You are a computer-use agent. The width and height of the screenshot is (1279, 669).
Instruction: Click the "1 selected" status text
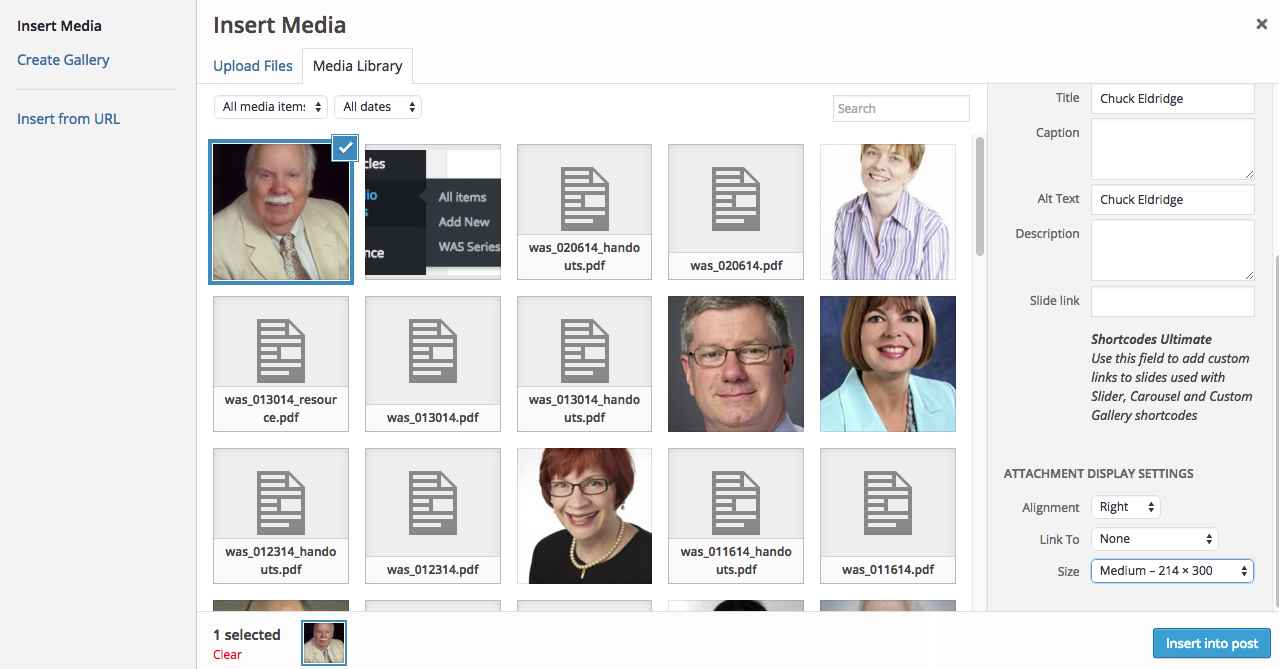(x=247, y=635)
